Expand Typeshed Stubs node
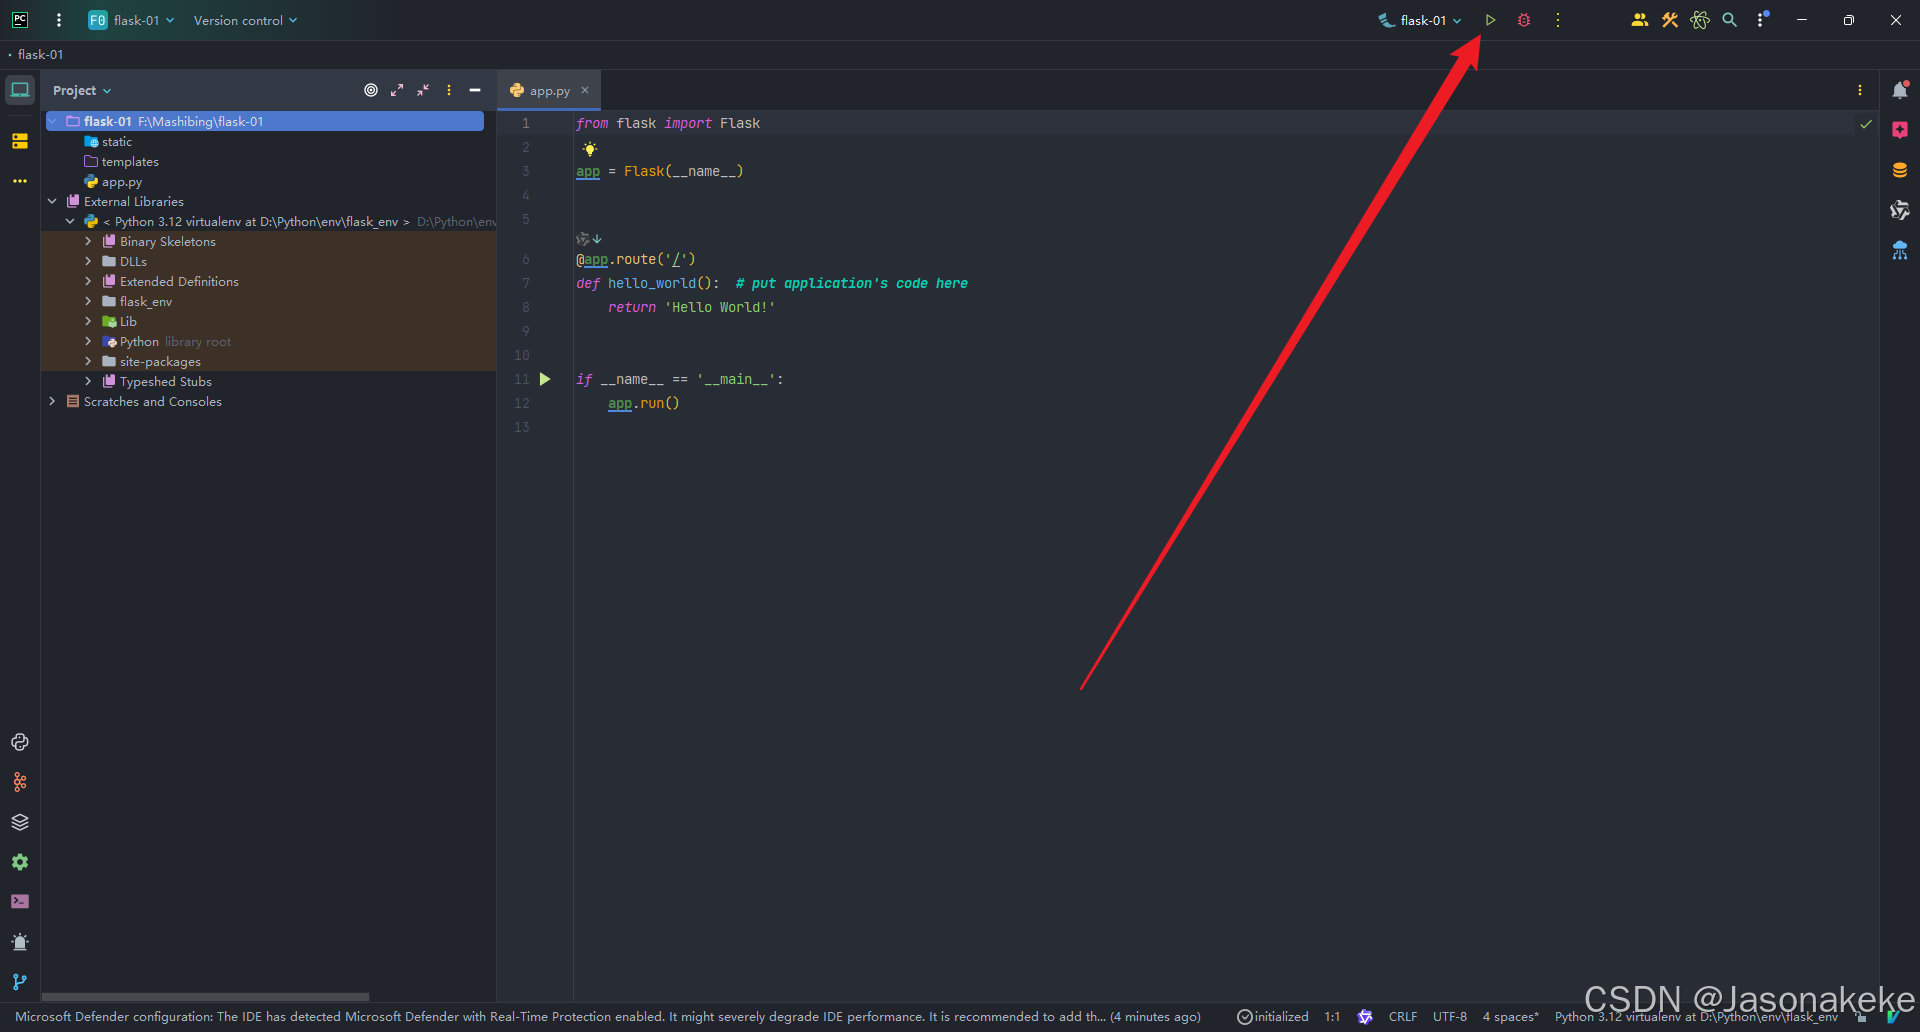The image size is (1920, 1032). (88, 381)
